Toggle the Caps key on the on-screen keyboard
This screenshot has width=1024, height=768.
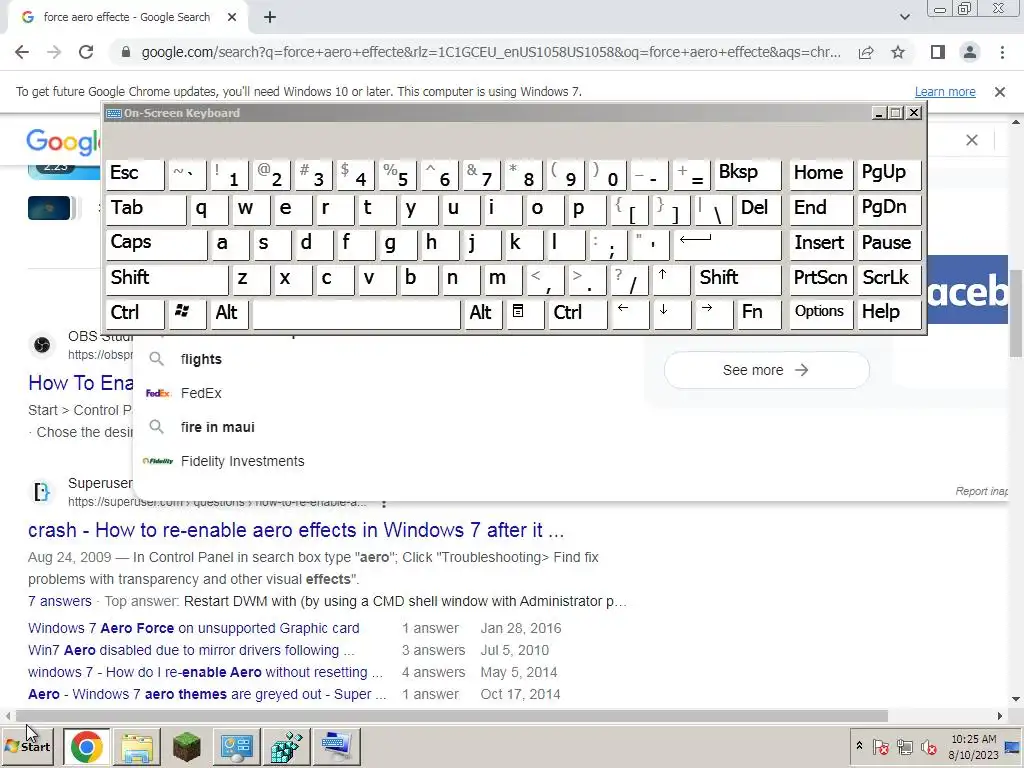coord(156,244)
